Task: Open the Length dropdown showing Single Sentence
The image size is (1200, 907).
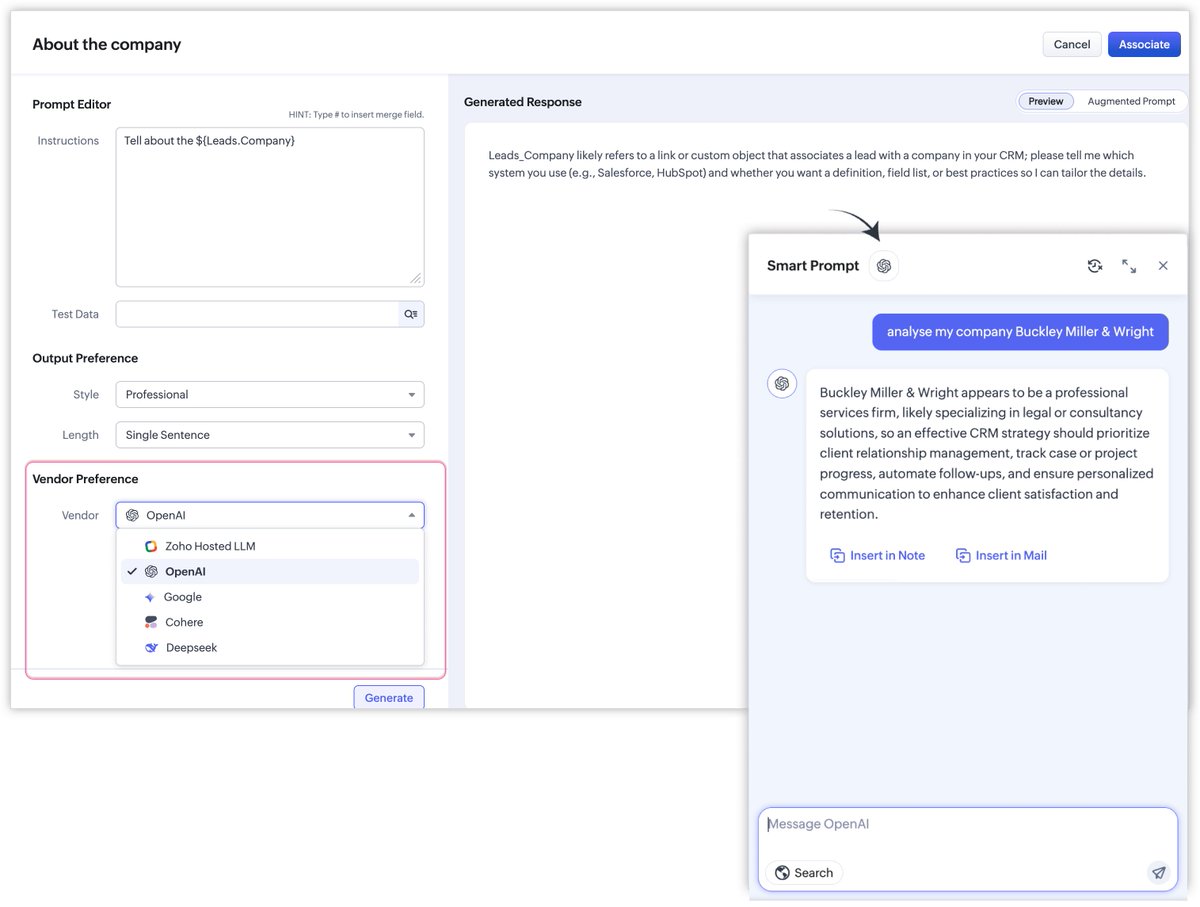Action: point(270,435)
